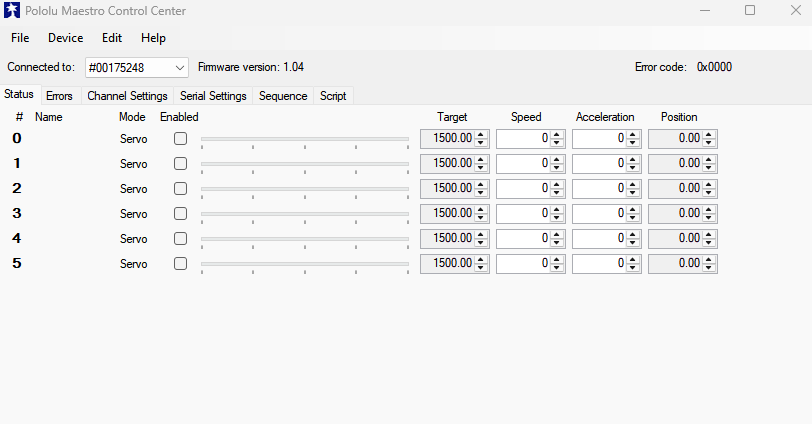Click the Target column header
Image resolution: width=812 pixels, height=424 pixels.
coord(452,117)
